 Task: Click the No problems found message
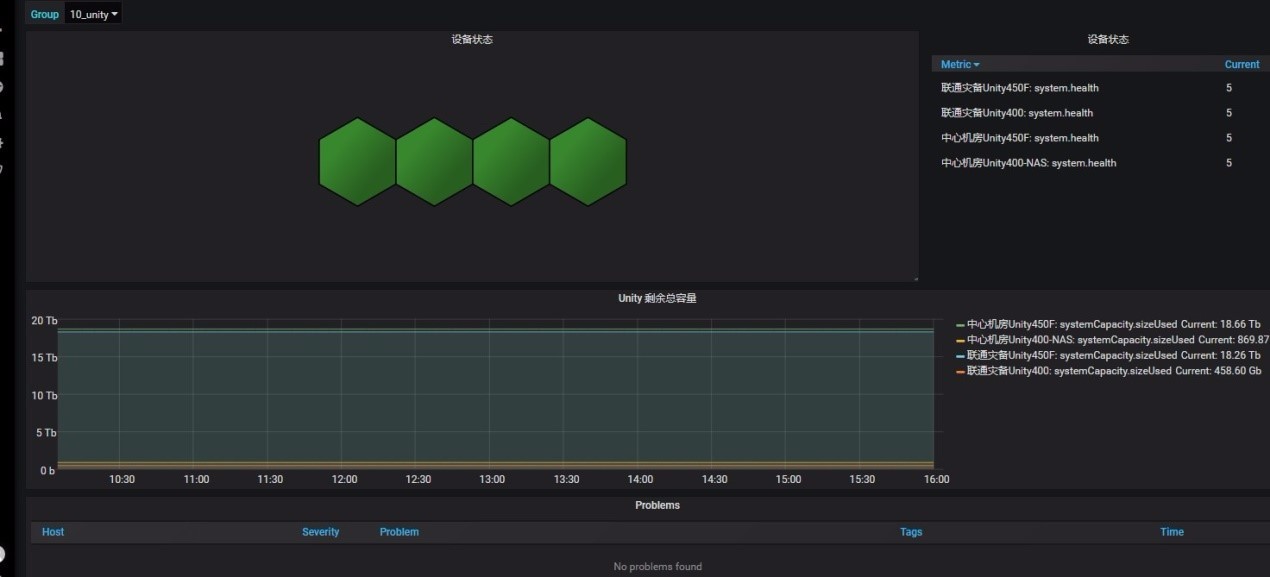coord(657,567)
